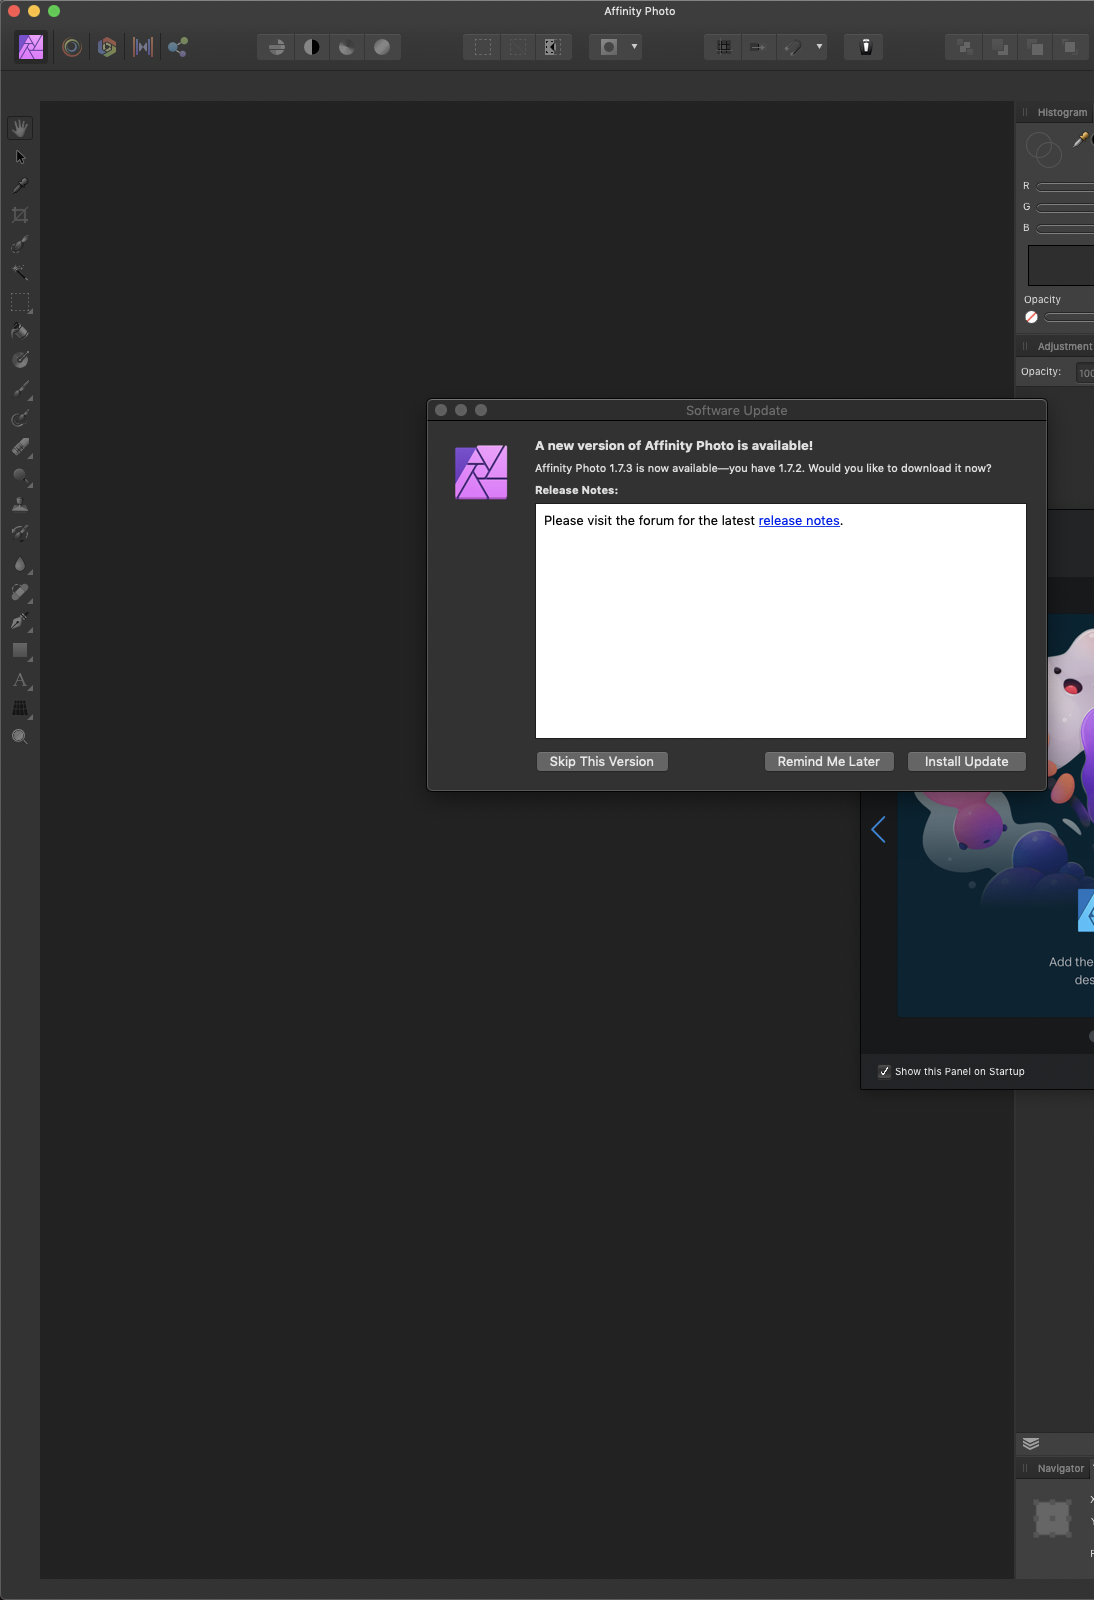Click the Install Update button
1094x1600 pixels.
967,762
